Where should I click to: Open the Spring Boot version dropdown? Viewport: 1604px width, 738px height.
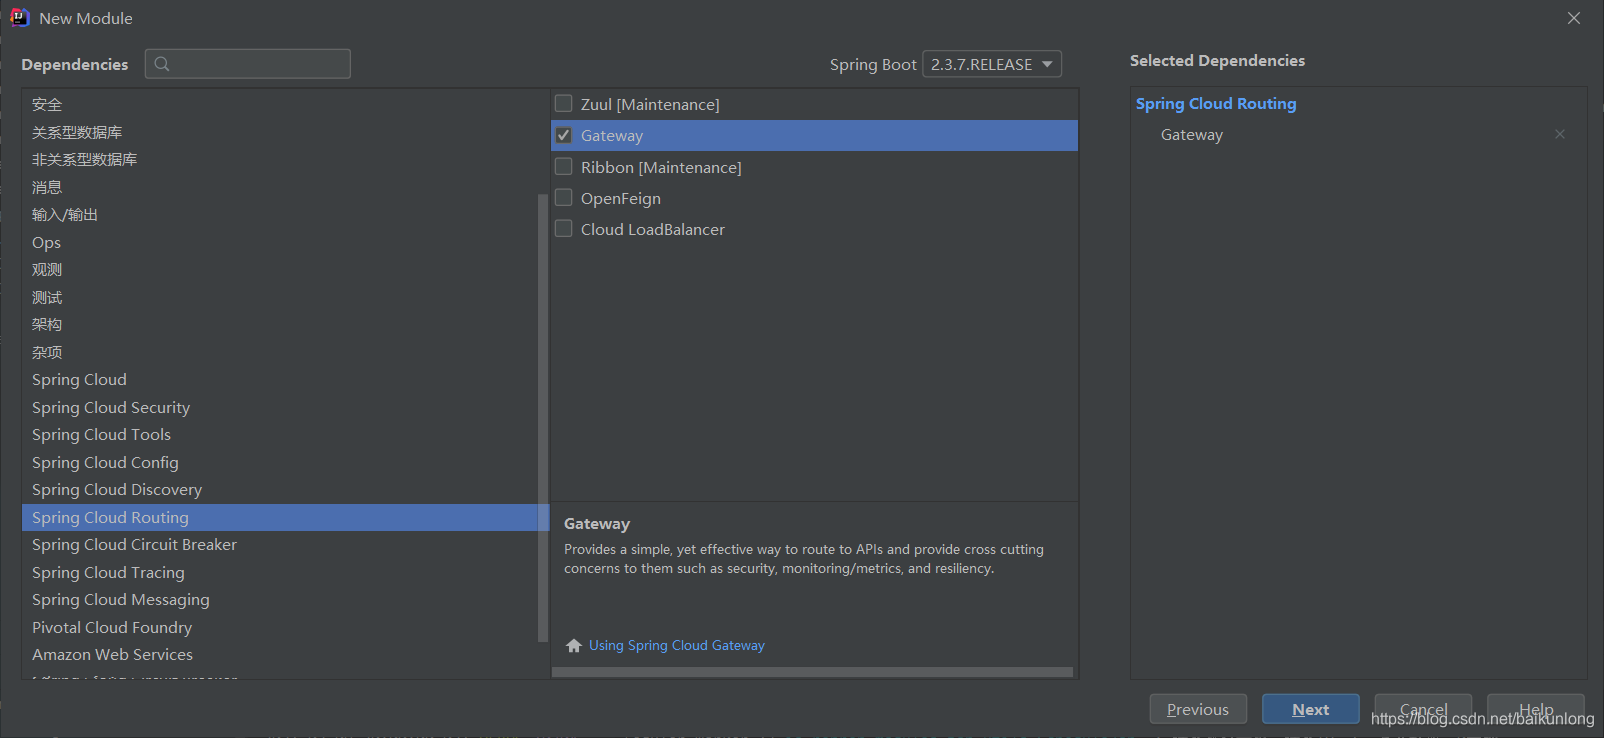(992, 64)
